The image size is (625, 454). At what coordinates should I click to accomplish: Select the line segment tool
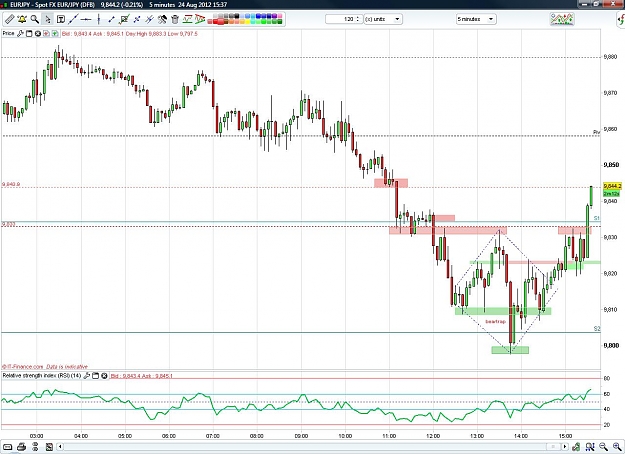pyautogui.click(x=111, y=19)
